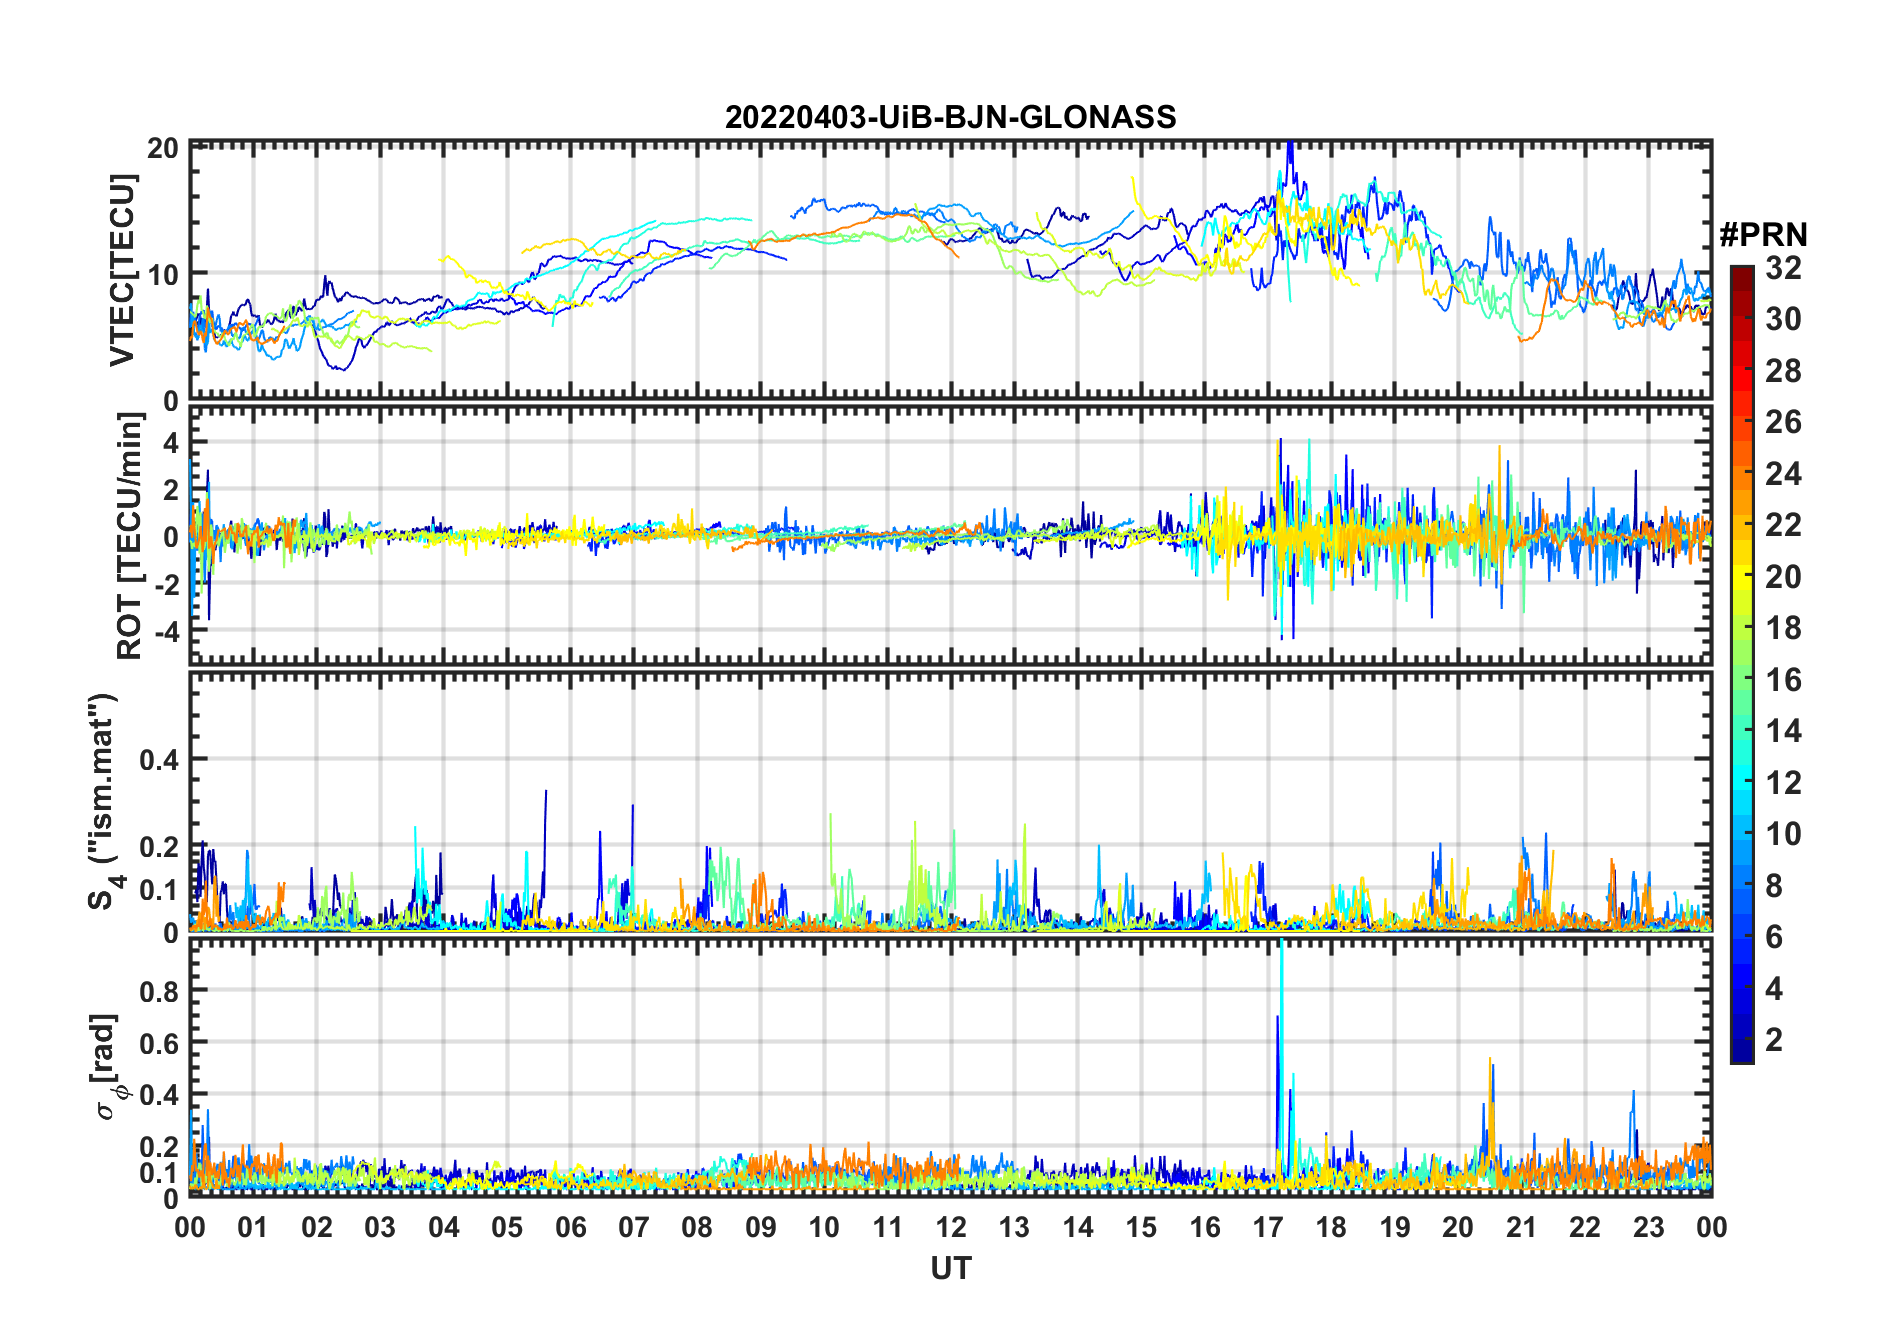Click the 17 hour tick on the UT axis
The image size is (1902, 1330).
1268,1227
